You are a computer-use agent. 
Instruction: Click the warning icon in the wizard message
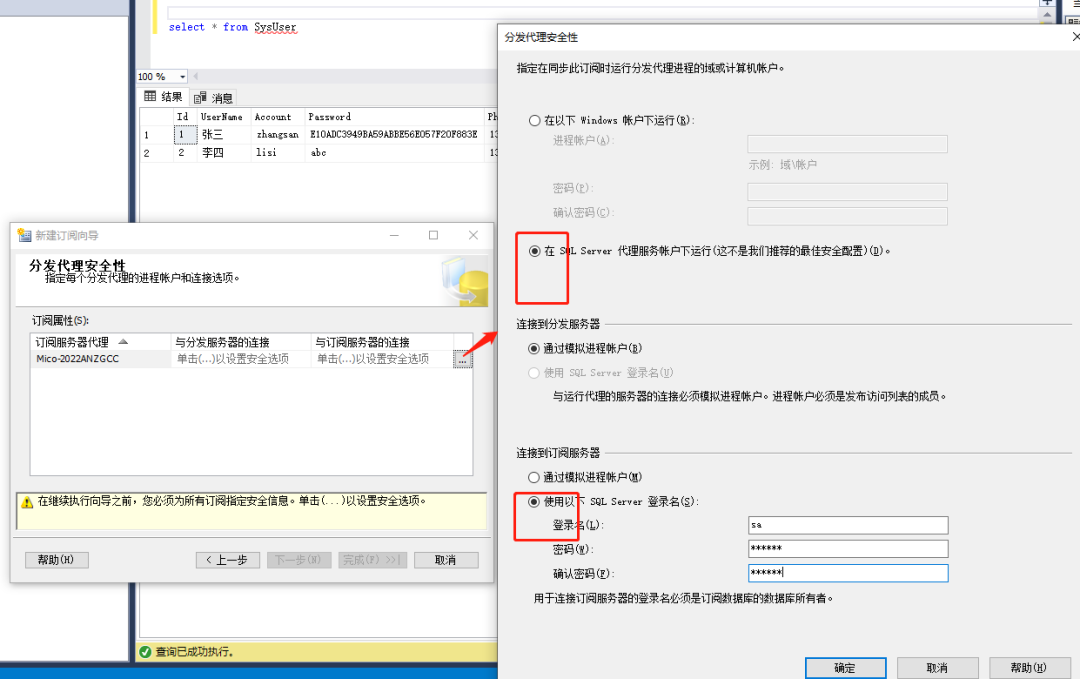click(x=27, y=503)
